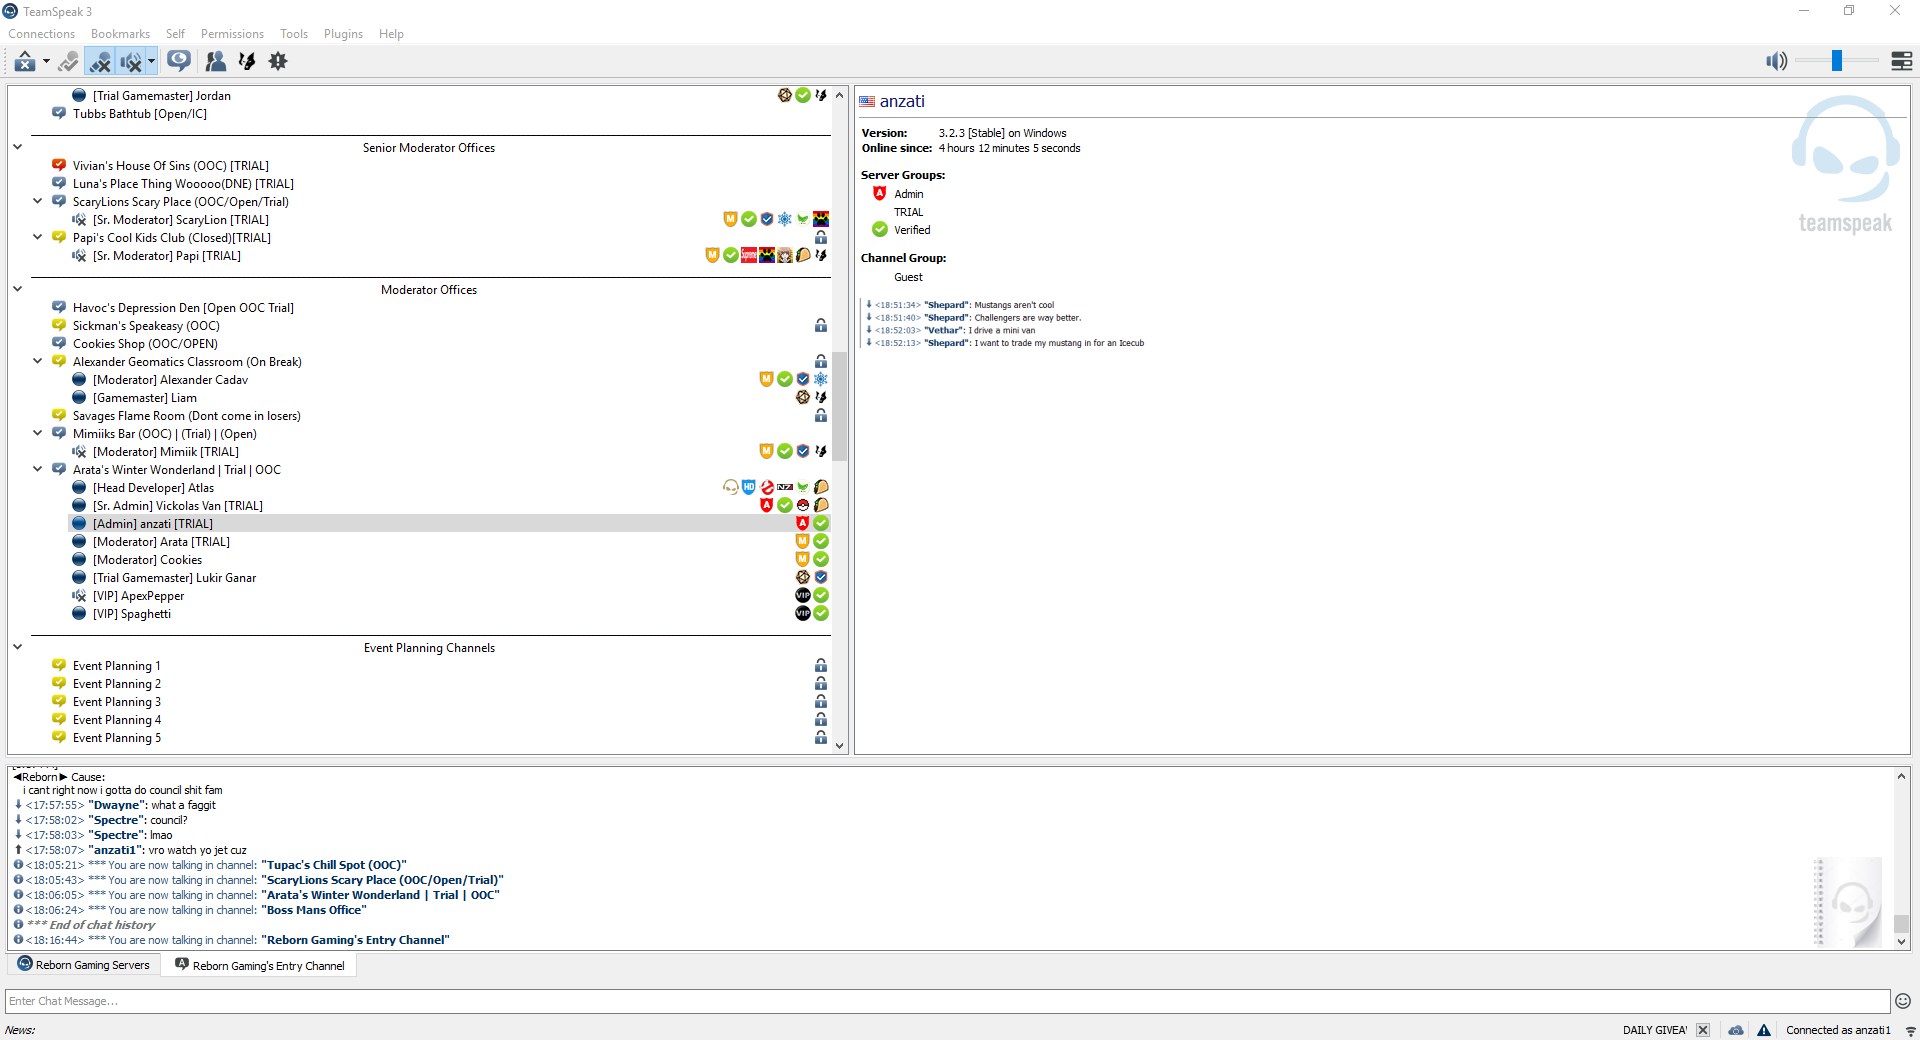Screen dimensions: 1920x1040
Task: Adjust the master volume slider handle
Action: [1837, 61]
